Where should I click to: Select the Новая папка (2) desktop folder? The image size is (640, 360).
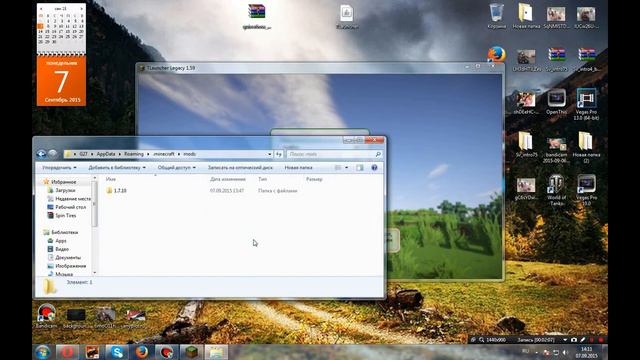(x=586, y=147)
